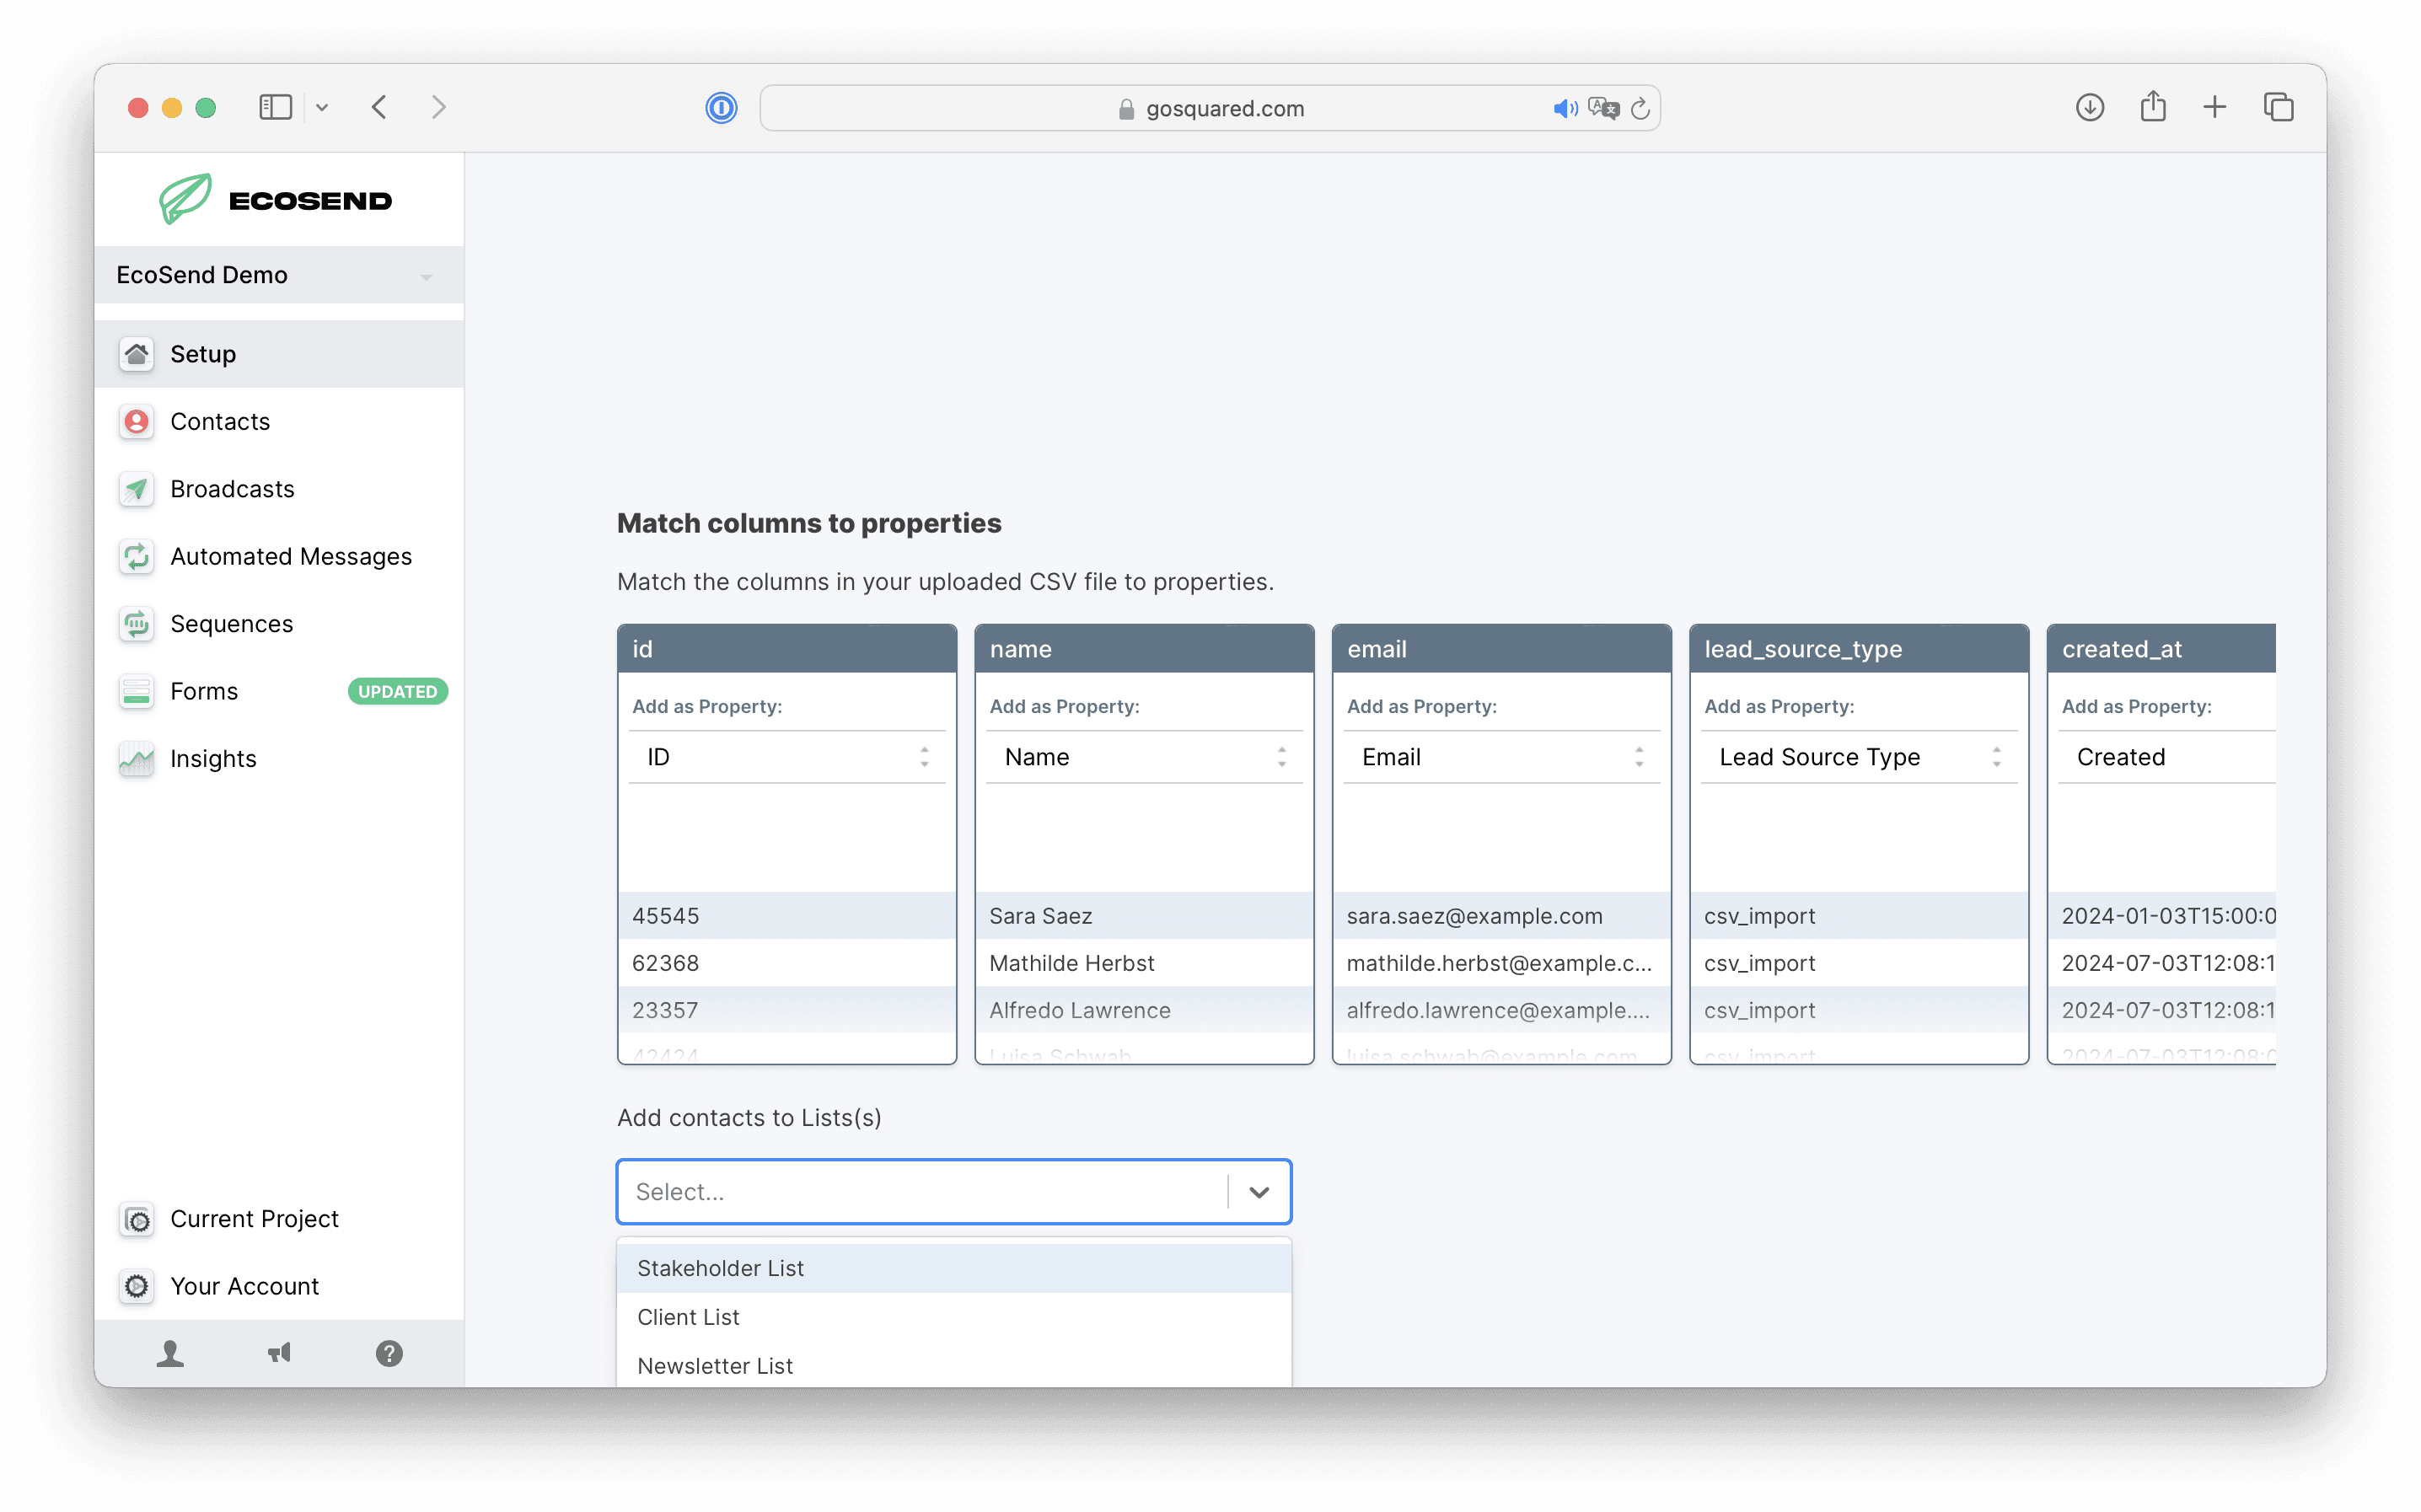Click the Insights chart icon
This screenshot has height=1512, width=2421.
coord(136,759)
